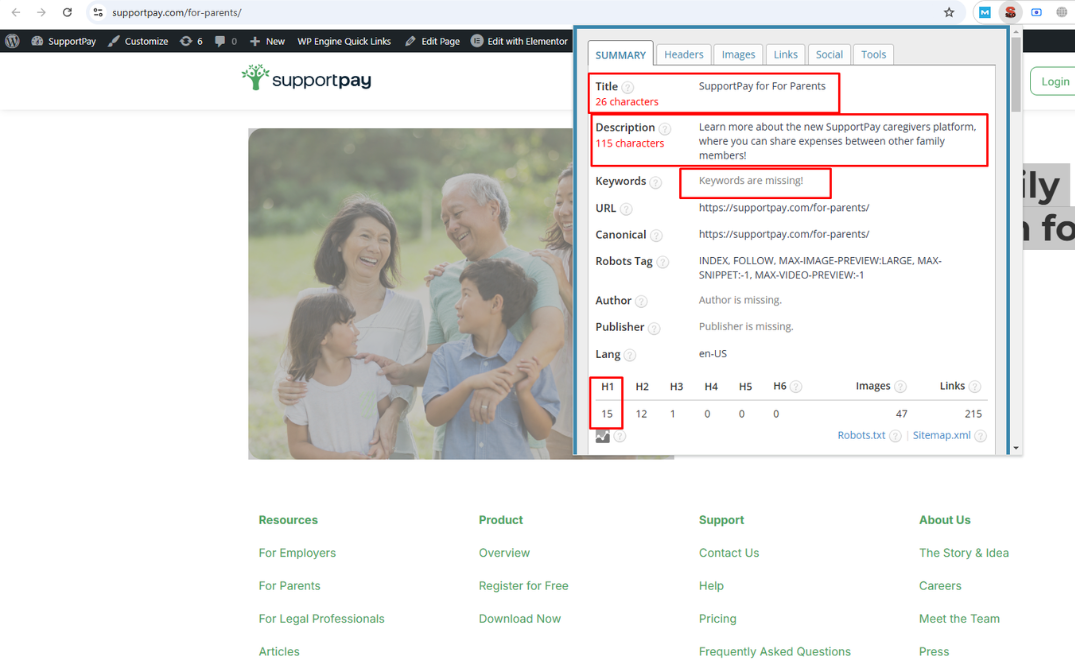Expand the SupportPay site menu
The width and height of the screenshot is (1075, 672).
coord(64,41)
